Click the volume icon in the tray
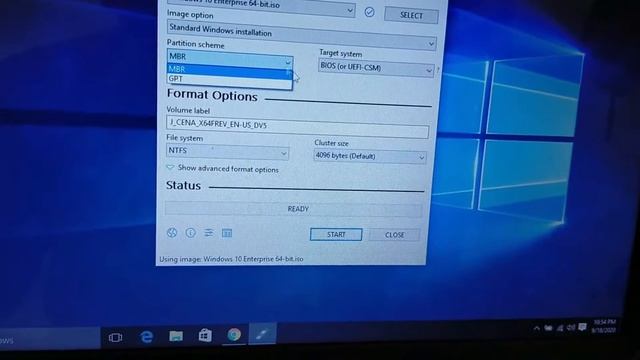Screen dimensions: 640x360 click(571, 327)
